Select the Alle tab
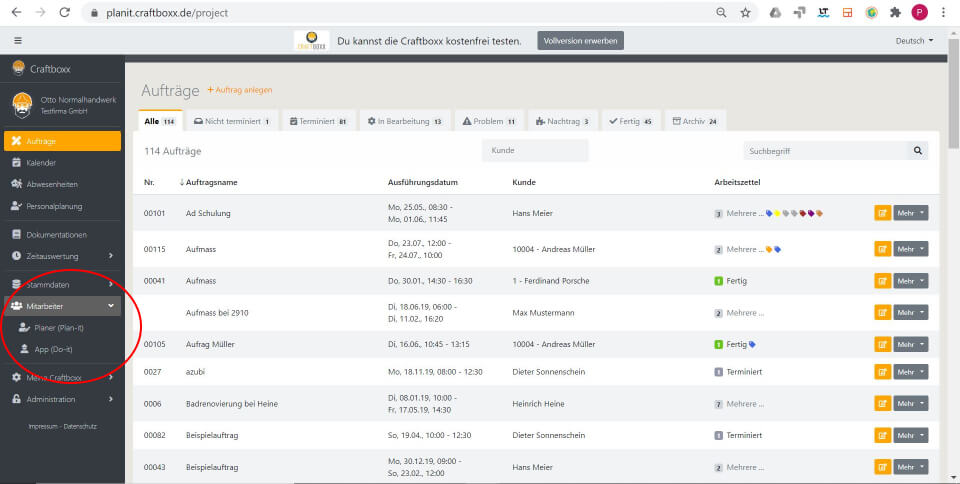 (x=159, y=121)
